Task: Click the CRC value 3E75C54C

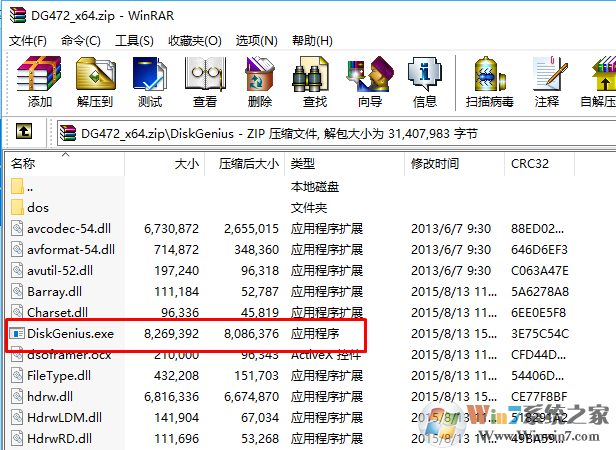Action: [540, 334]
